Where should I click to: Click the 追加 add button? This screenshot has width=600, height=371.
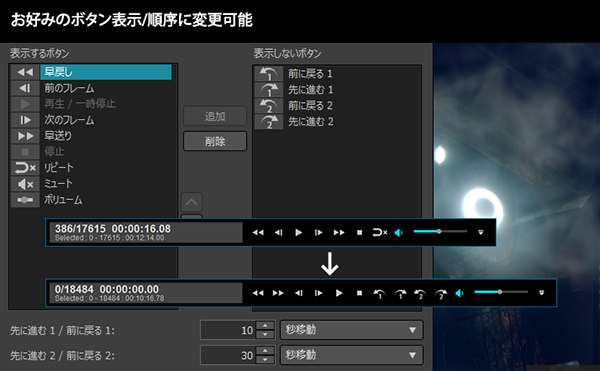(x=215, y=116)
